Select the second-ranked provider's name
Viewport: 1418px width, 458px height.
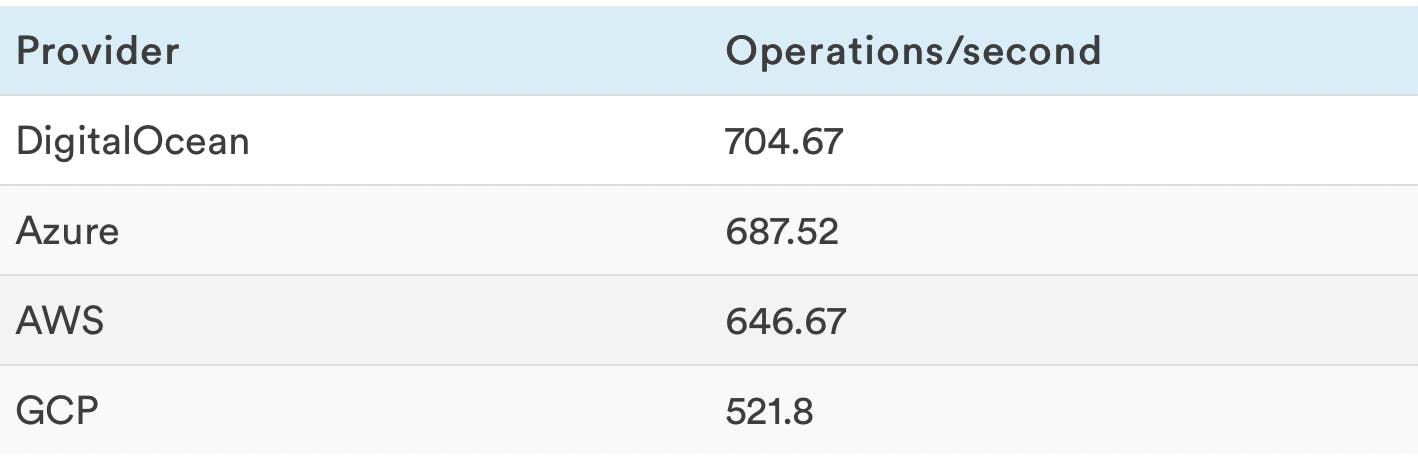tap(67, 231)
